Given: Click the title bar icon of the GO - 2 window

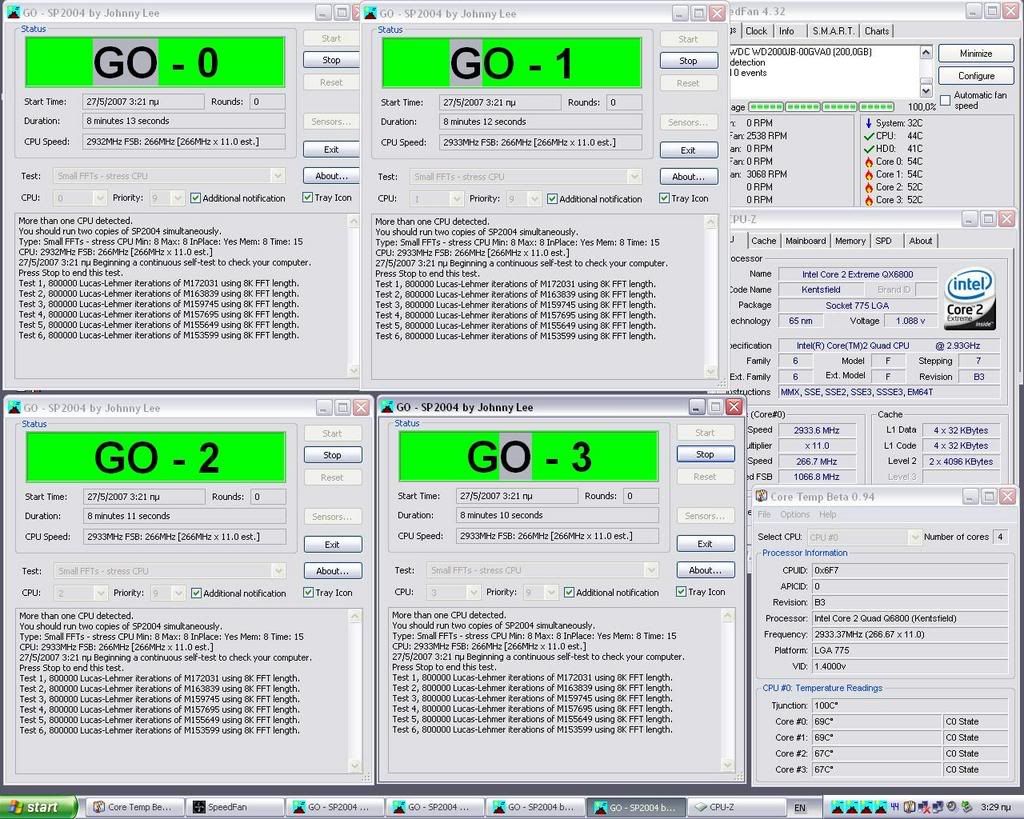Looking at the screenshot, I should click(14, 408).
